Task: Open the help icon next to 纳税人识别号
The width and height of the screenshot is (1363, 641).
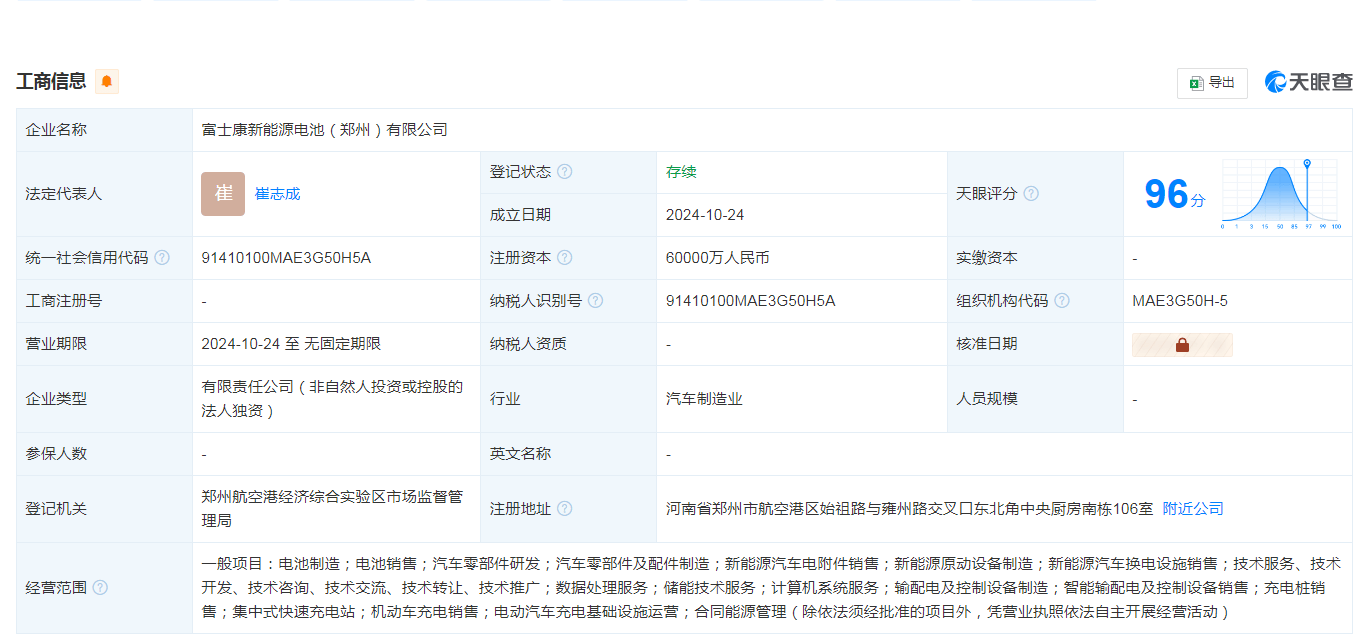Action: [x=596, y=301]
